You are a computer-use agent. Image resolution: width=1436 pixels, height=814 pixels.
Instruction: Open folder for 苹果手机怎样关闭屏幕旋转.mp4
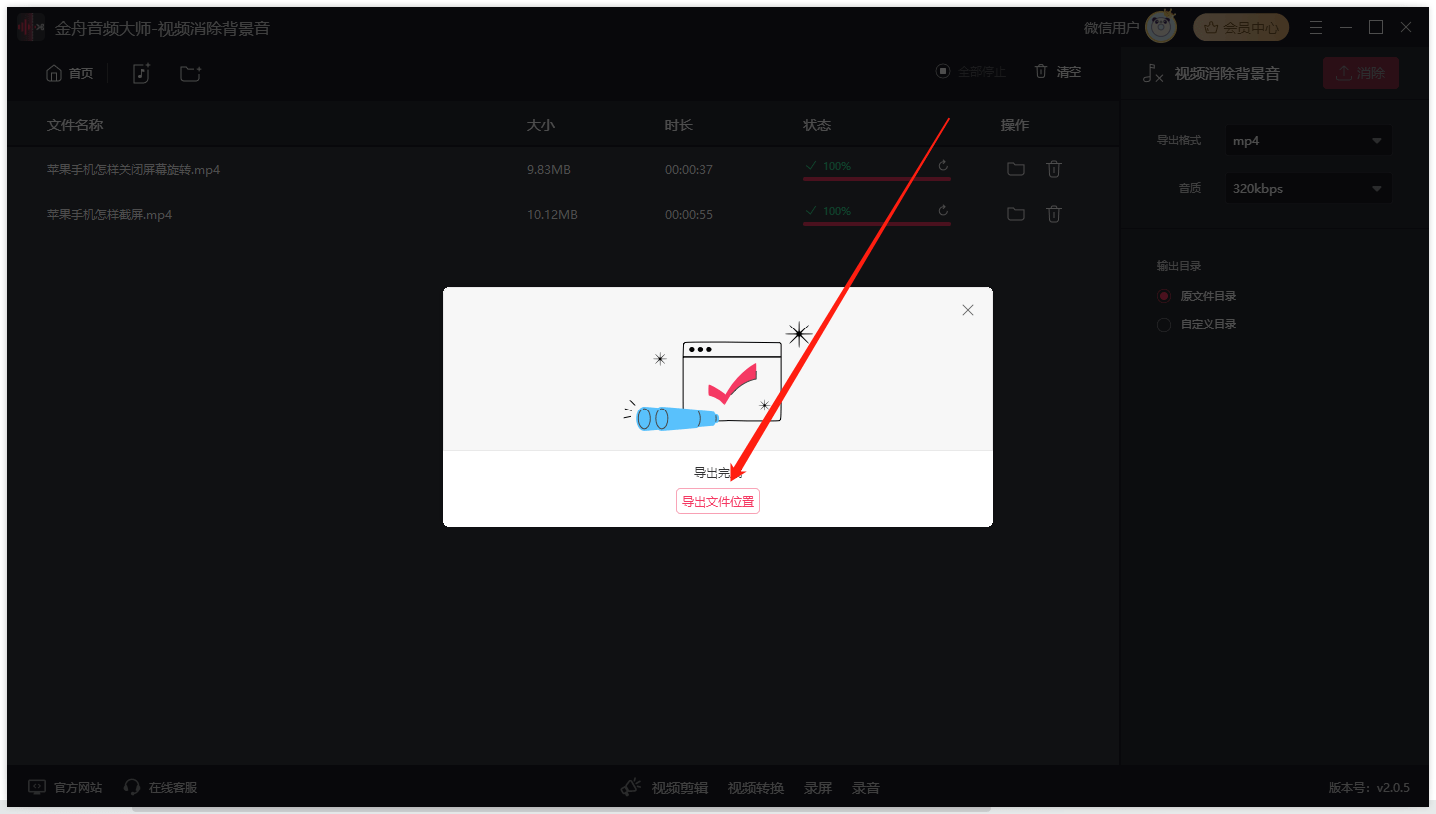pos(1016,169)
